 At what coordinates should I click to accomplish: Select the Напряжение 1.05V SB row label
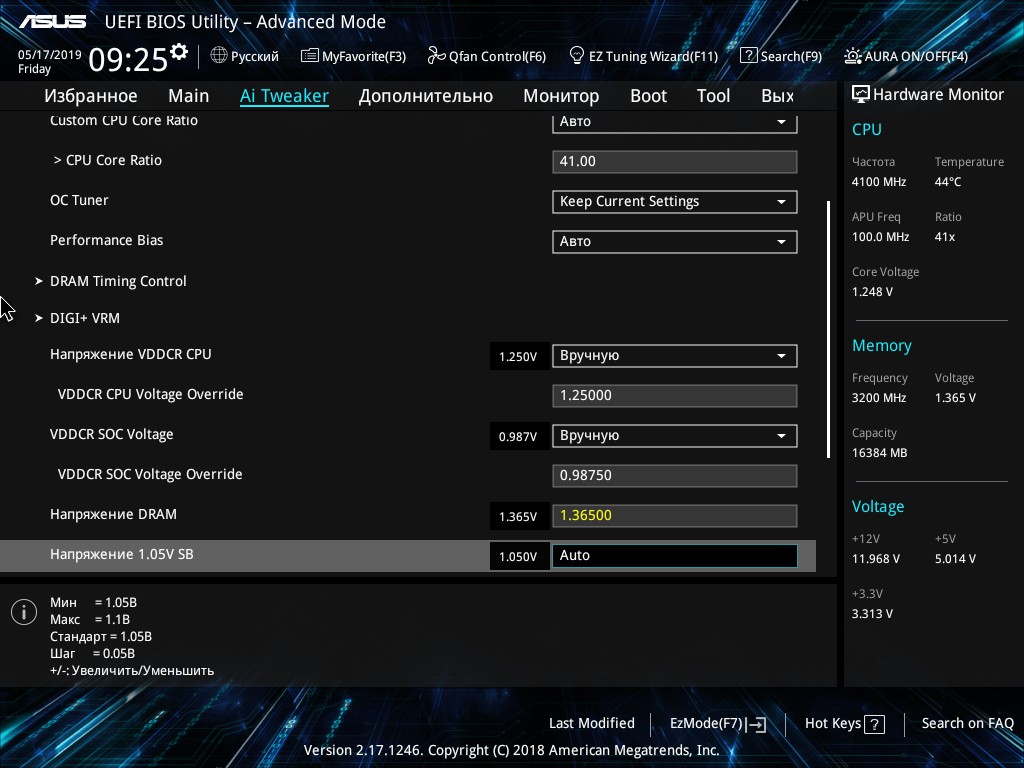pos(121,554)
